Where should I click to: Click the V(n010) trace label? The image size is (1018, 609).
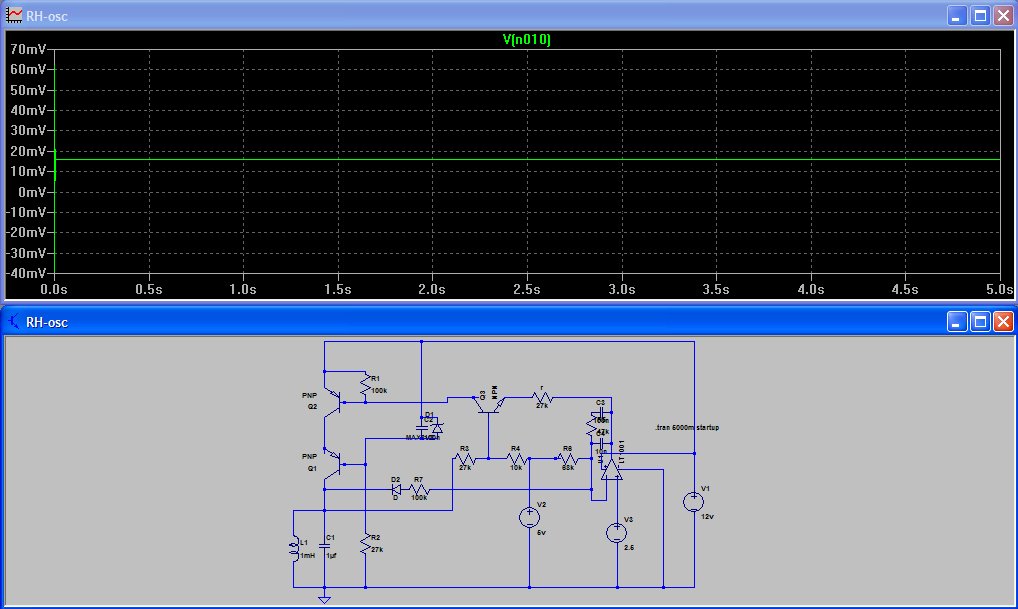pos(527,40)
